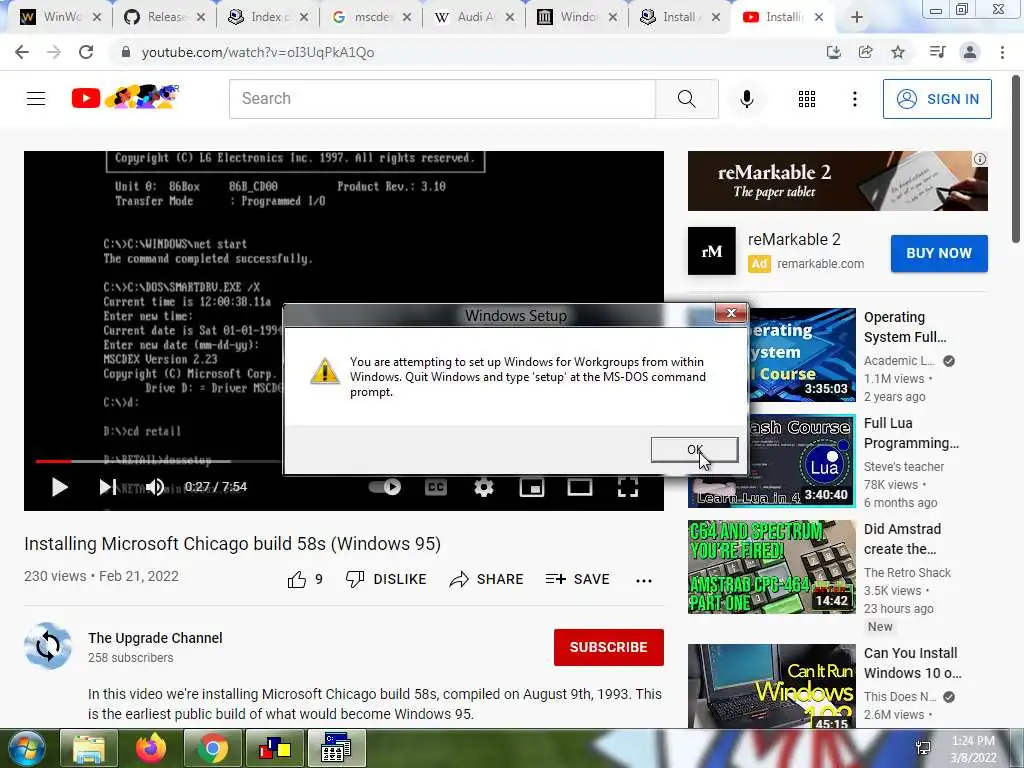Viewport: 1024px width, 768px height.
Task: Open Can You Install Windows 10 thumbnail
Action: tap(771, 686)
